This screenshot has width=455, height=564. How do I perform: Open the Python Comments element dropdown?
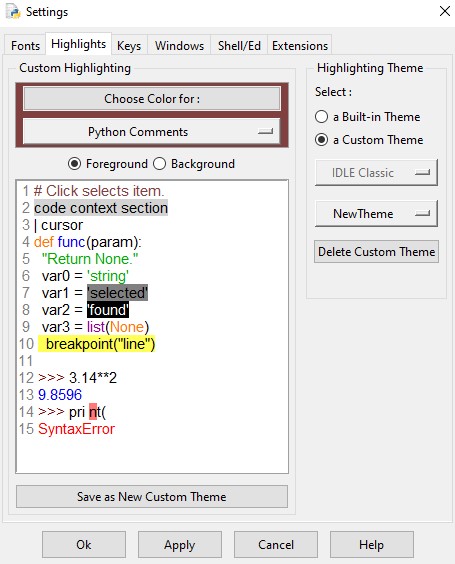[151, 132]
